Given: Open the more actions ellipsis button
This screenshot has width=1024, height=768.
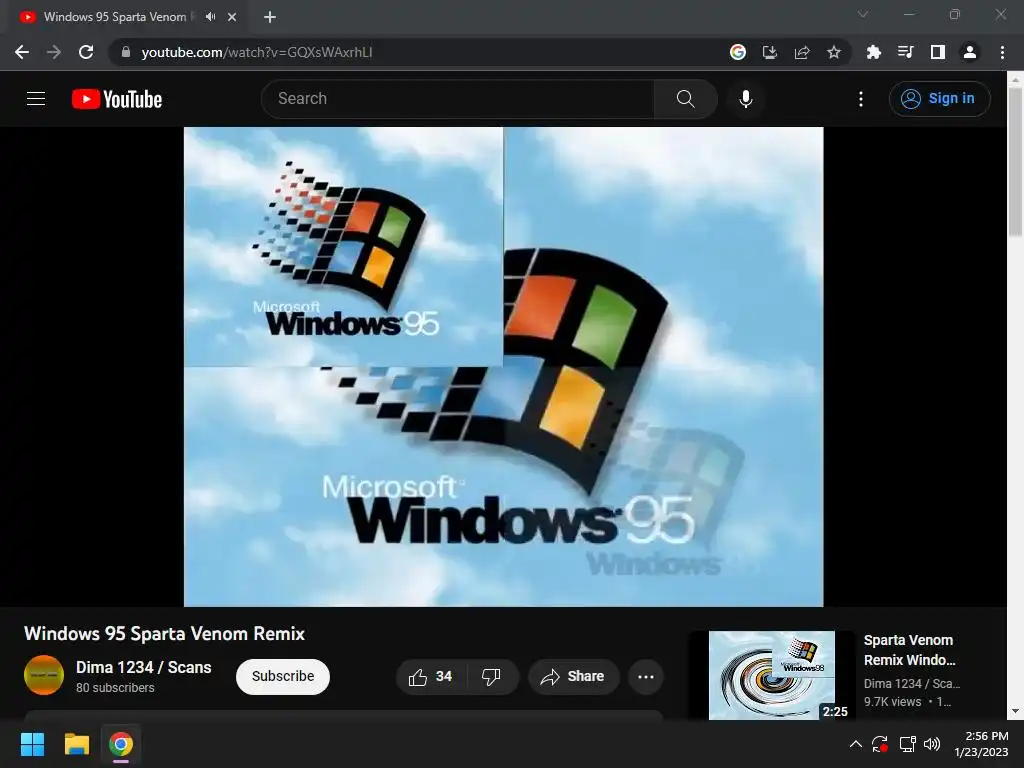Looking at the screenshot, I should (x=646, y=677).
